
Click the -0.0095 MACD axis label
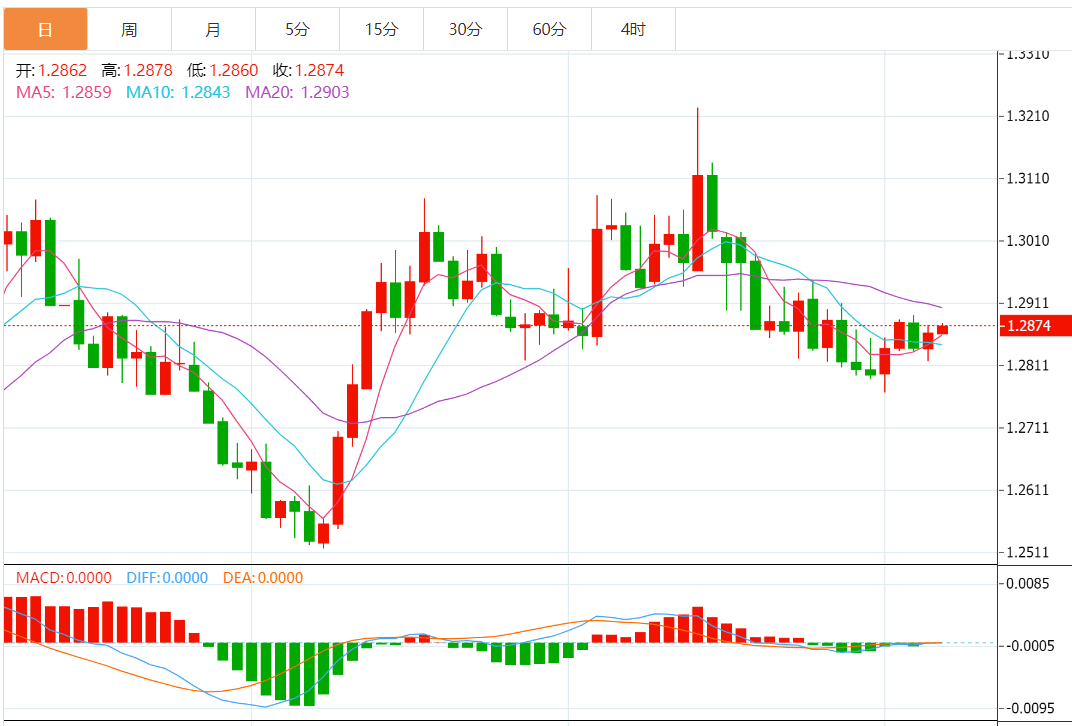tap(1029, 708)
